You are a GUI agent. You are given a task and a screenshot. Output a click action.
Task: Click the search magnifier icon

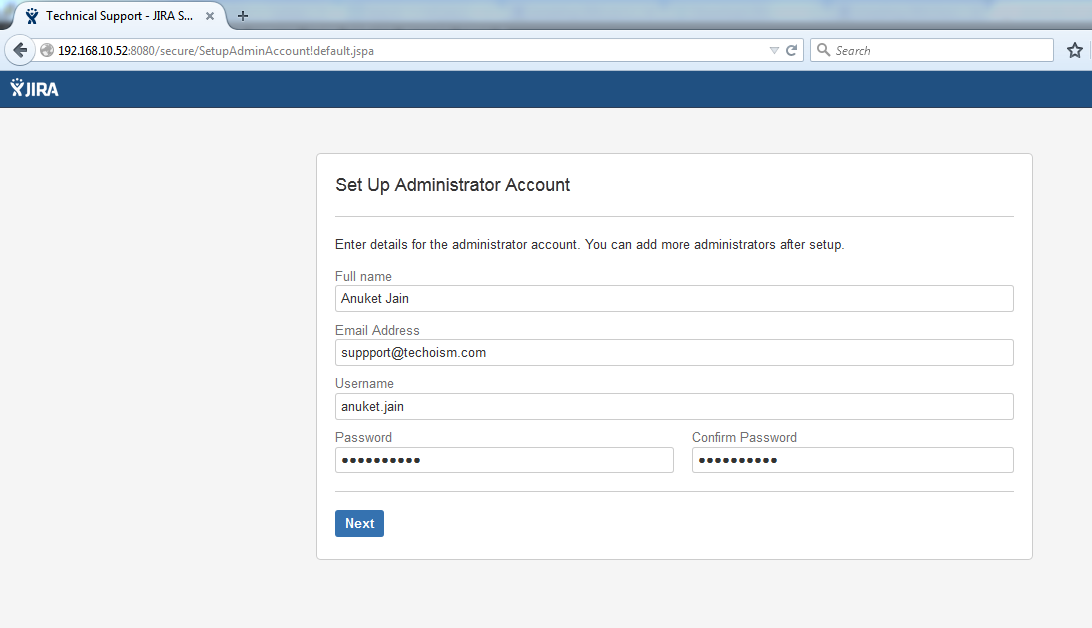823,50
